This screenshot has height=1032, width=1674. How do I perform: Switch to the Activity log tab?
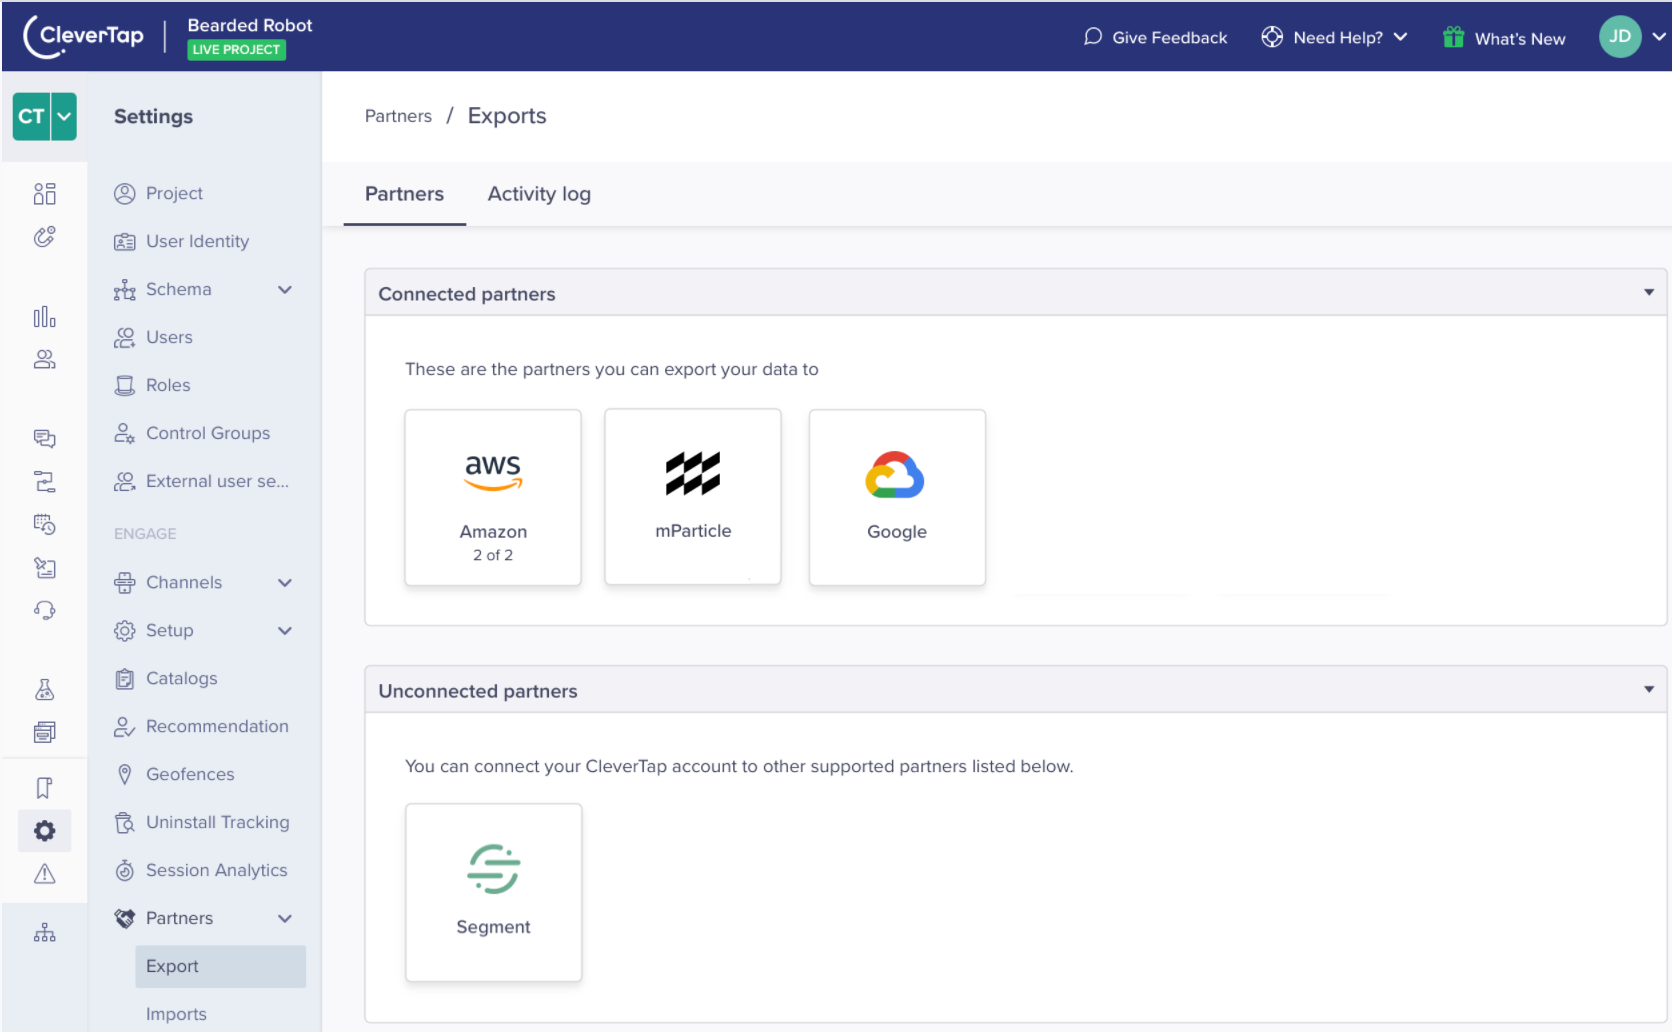coord(539,194)
